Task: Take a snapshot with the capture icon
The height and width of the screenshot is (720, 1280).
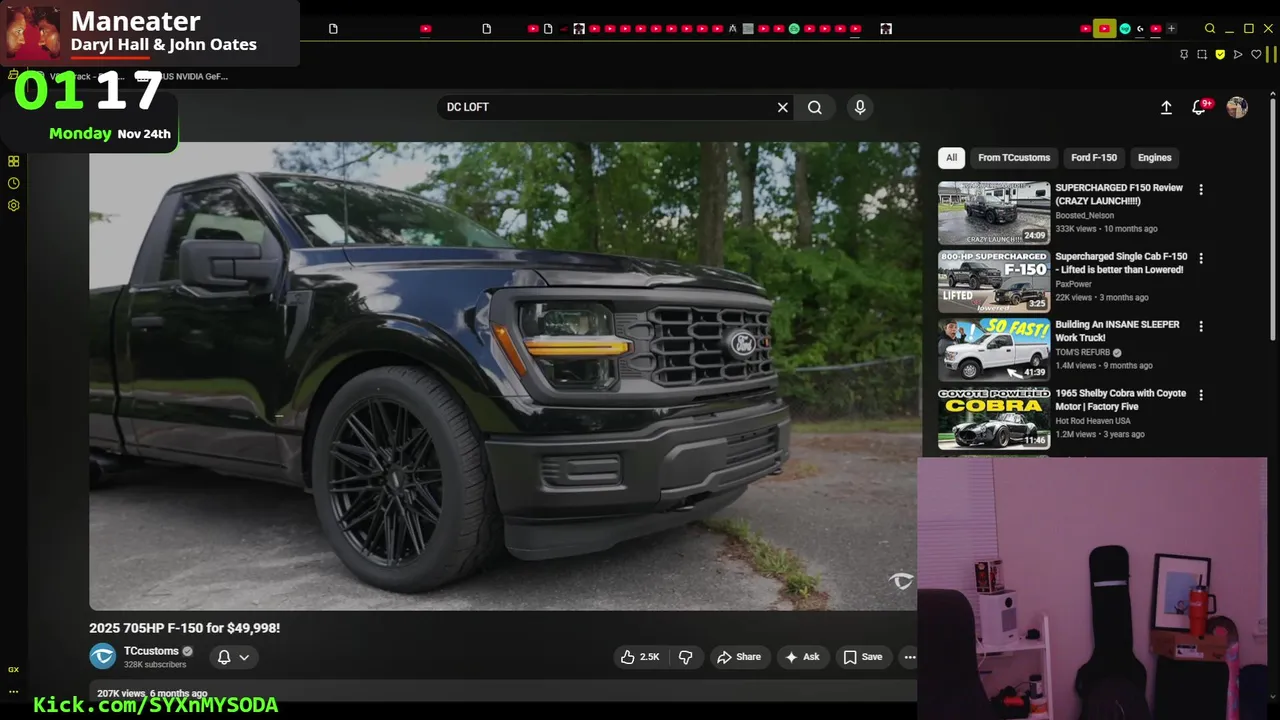Action: (1202, 55)
